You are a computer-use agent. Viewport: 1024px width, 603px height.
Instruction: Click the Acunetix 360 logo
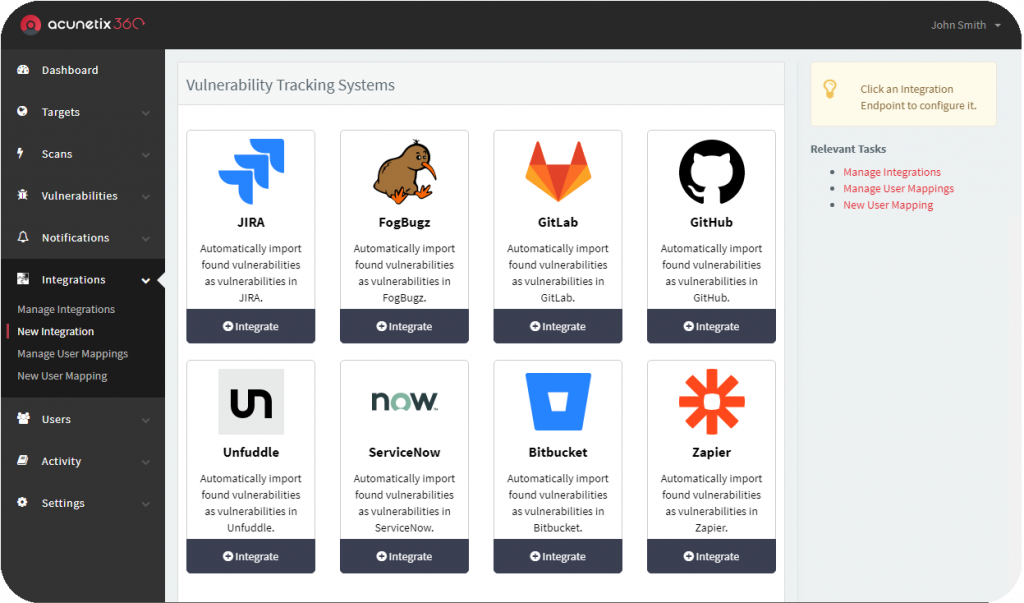point(82,24)
